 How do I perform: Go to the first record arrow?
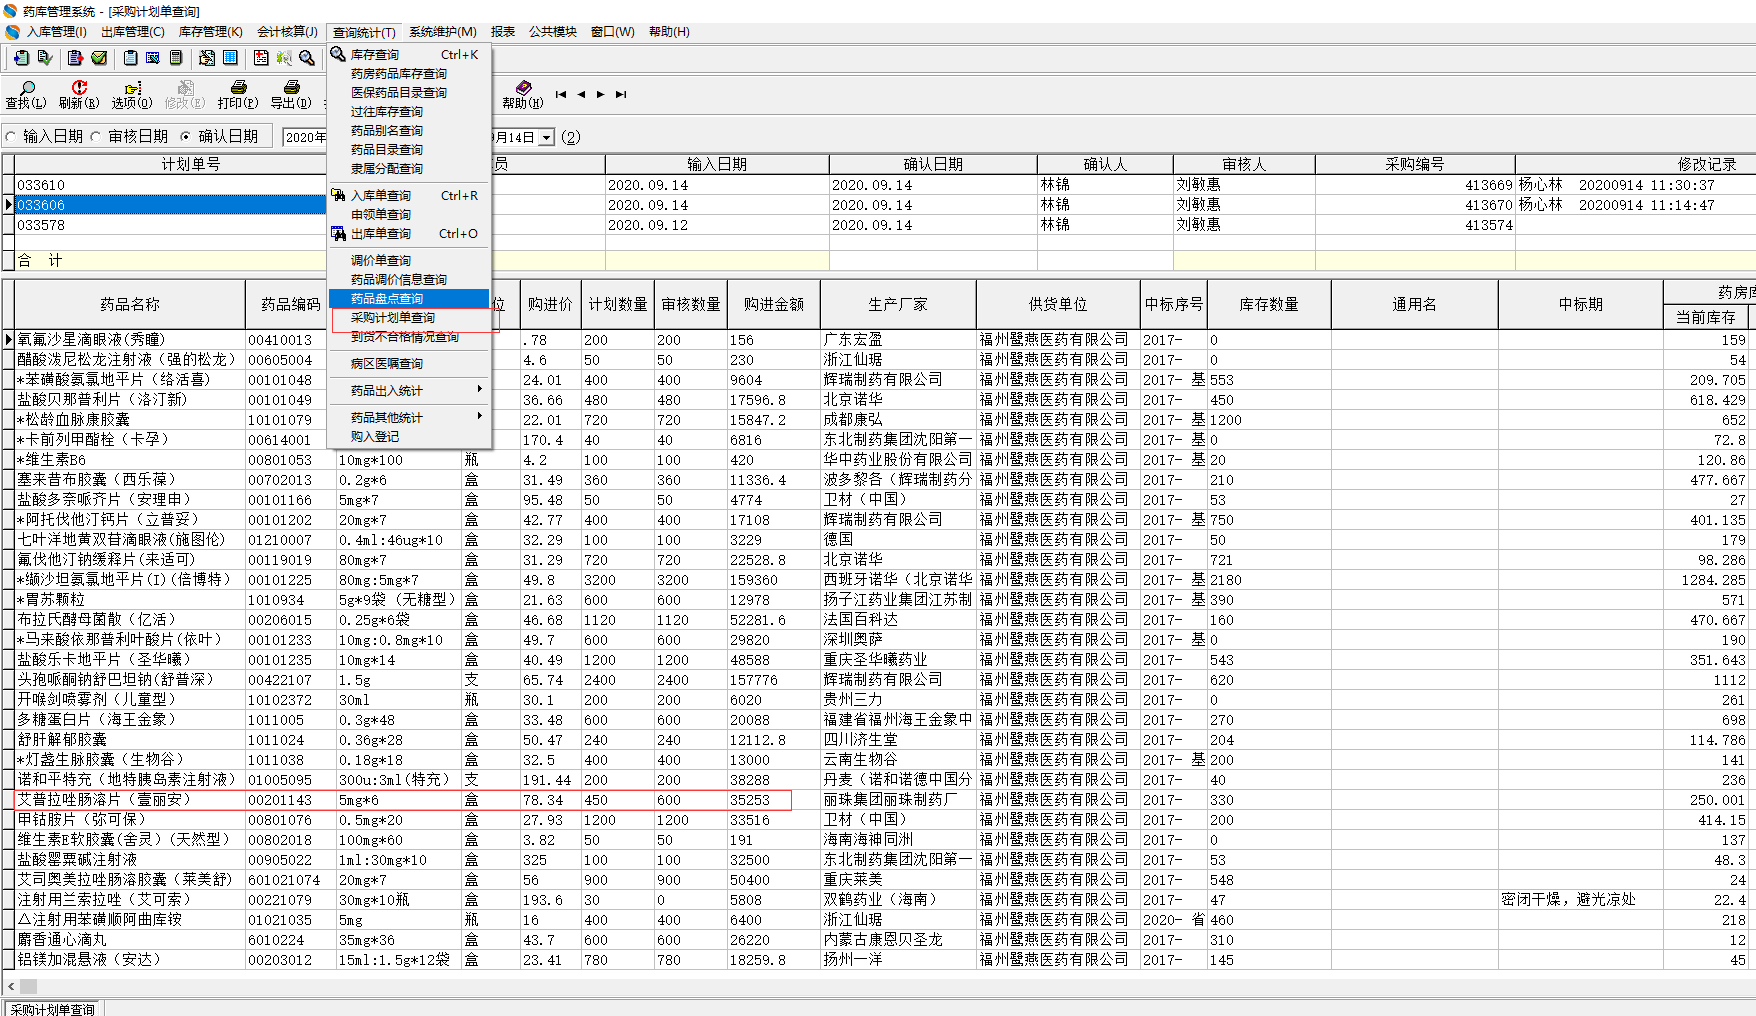click(x=561, y=95)
